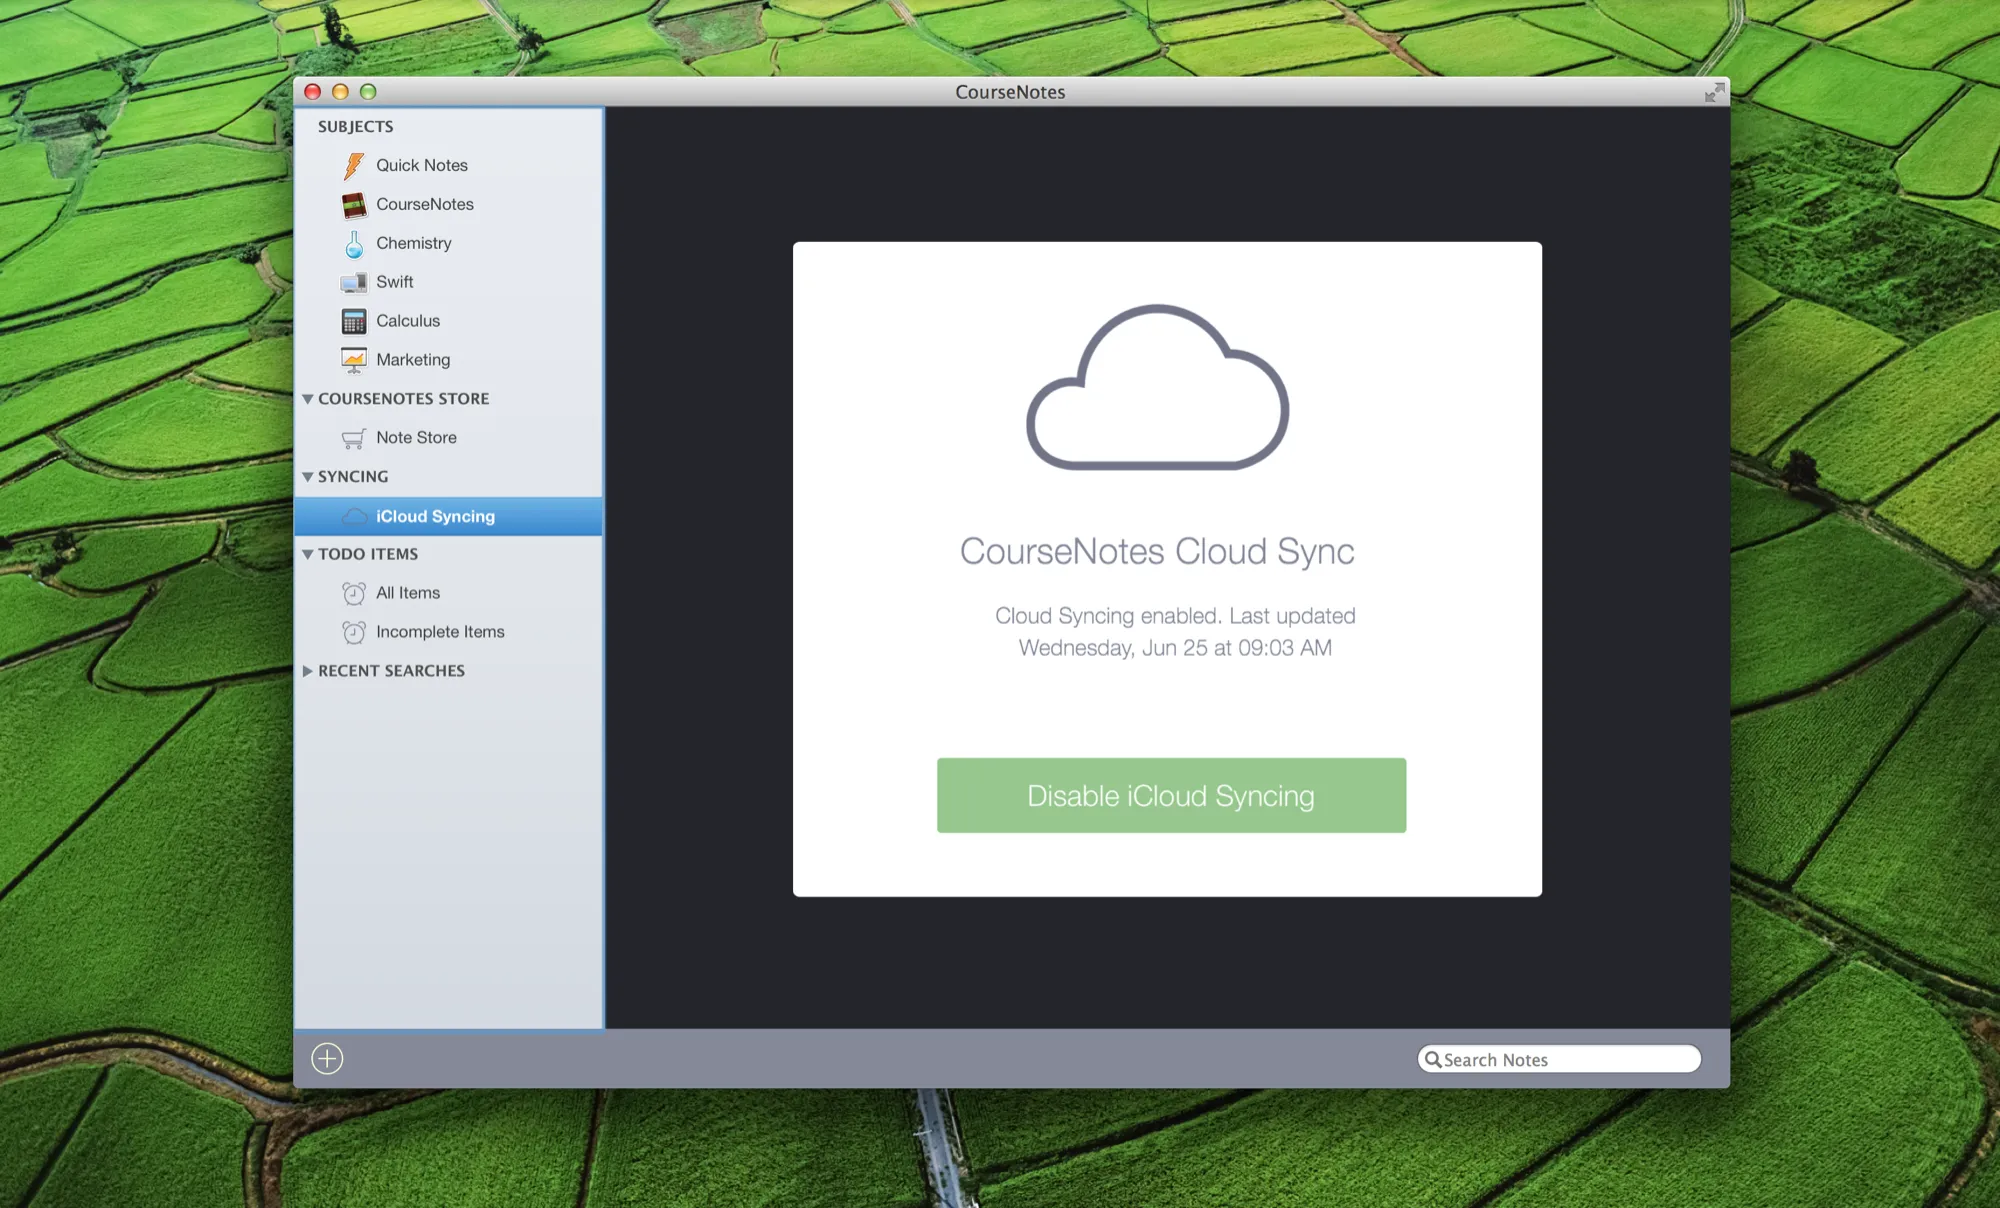Open the Note Store label

[x=416, y=438]
